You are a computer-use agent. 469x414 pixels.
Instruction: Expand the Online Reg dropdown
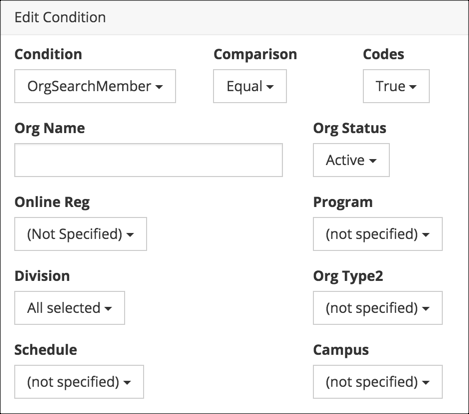click(80, 234)
